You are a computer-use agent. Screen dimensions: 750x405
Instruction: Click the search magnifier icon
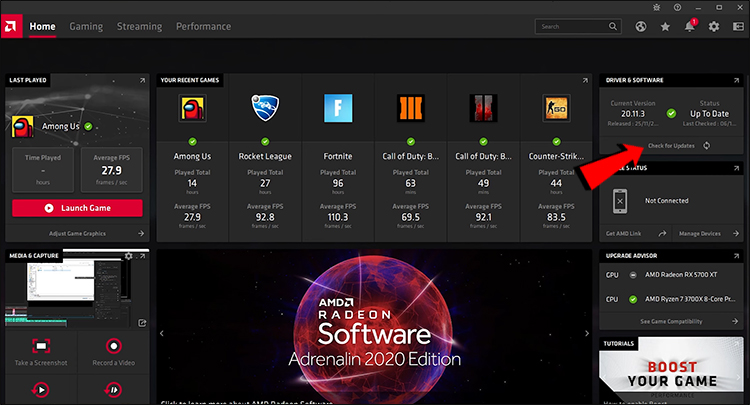[x=613, y=26]
